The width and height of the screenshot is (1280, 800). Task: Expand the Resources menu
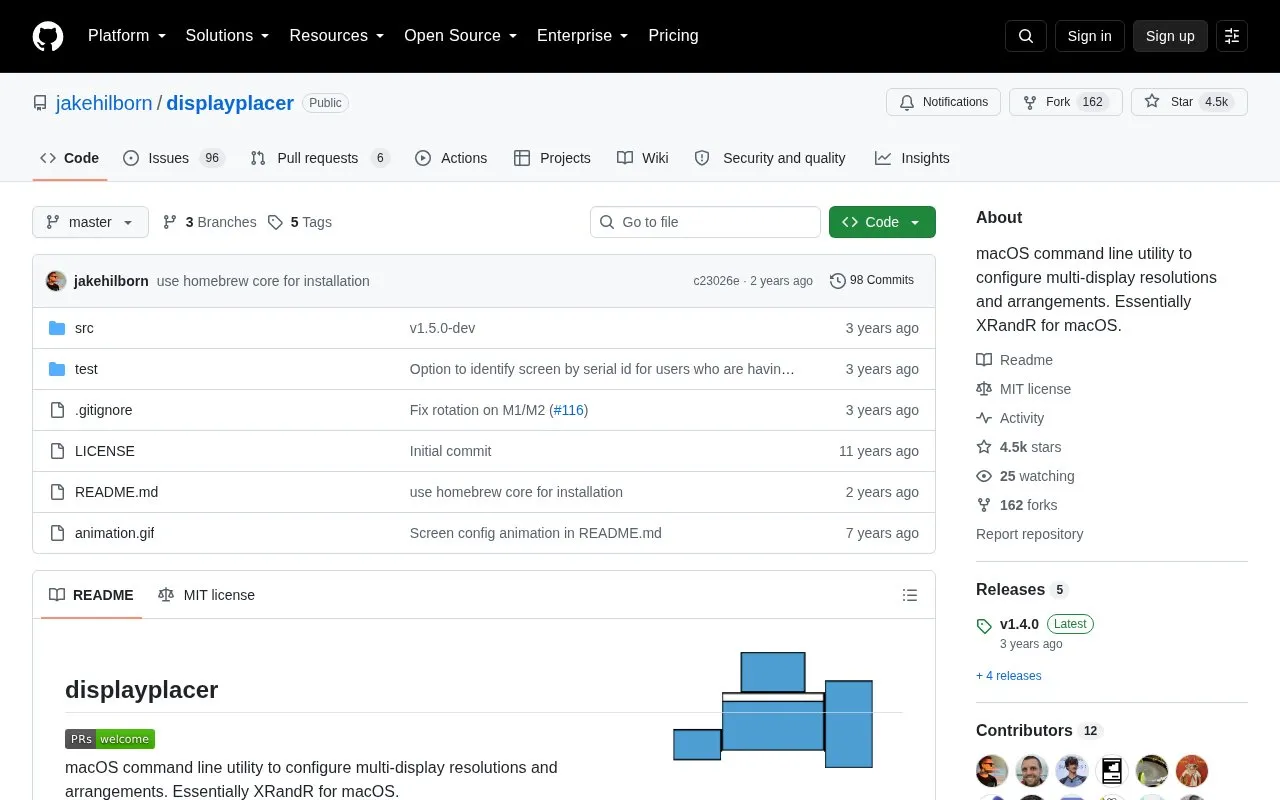point(337,36)
